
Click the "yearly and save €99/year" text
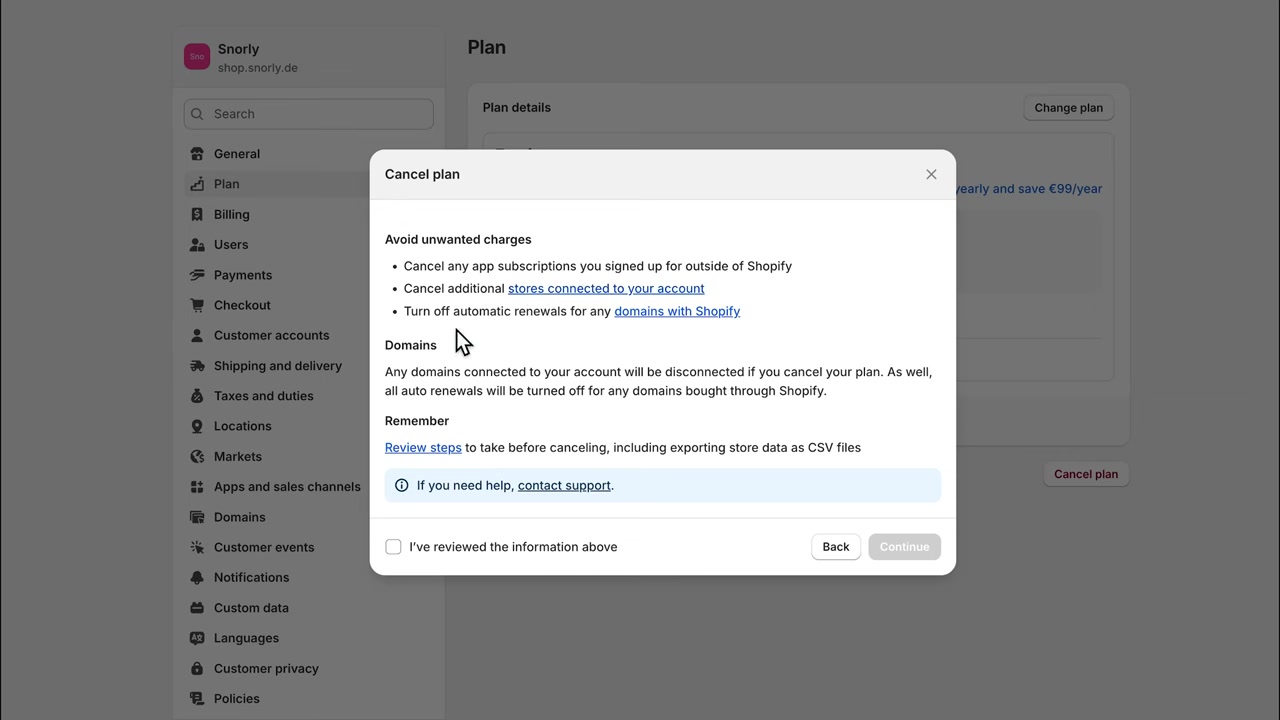[x=1029, y=188]
